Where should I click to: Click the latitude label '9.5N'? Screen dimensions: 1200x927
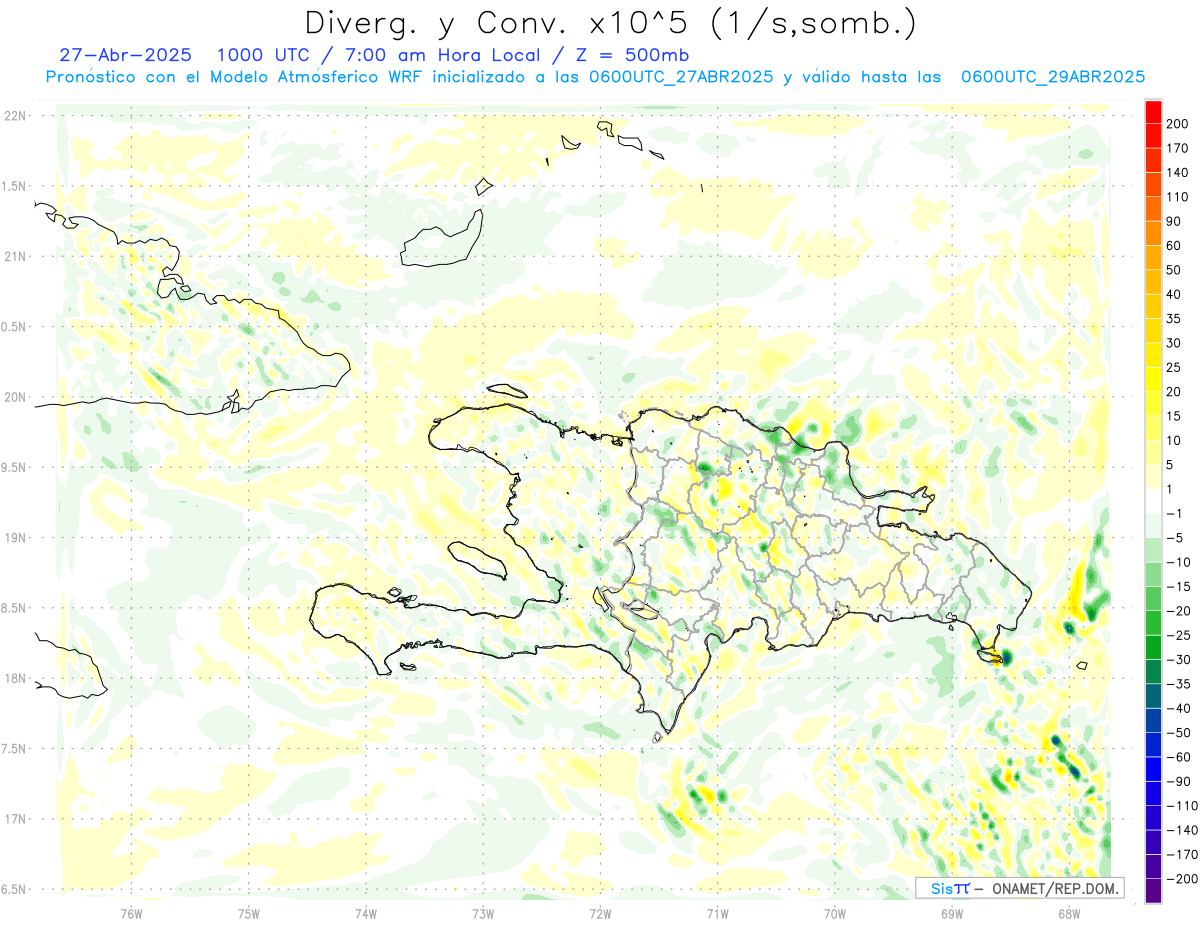tap(15, 468)
